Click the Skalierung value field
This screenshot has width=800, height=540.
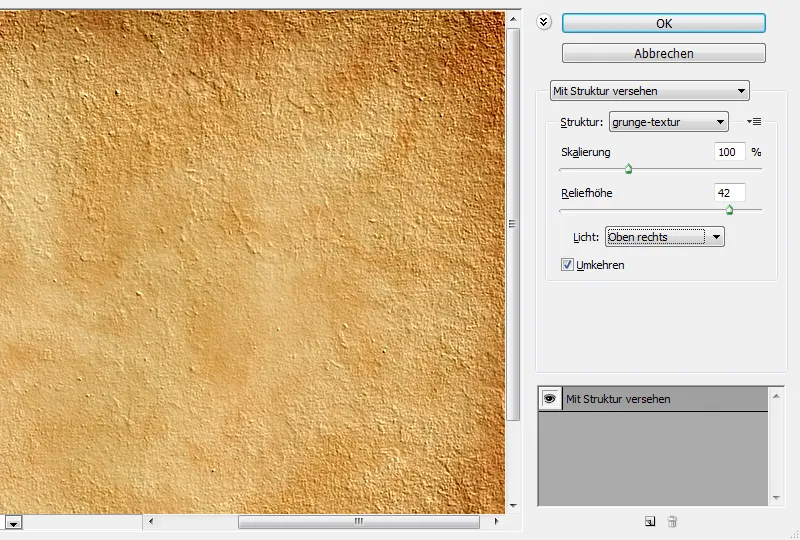coord(730,152)
